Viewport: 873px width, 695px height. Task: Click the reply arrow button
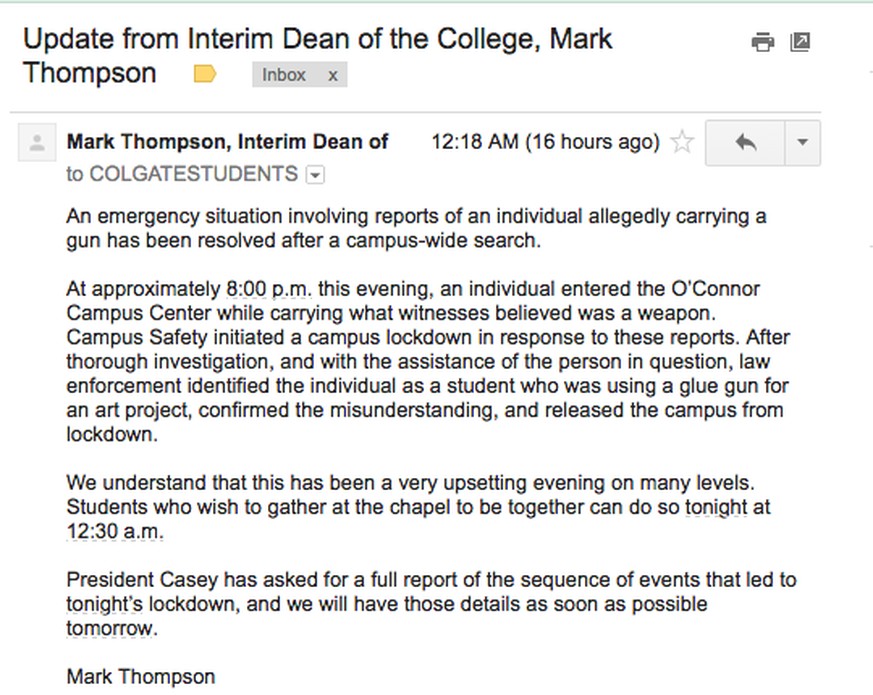click(746, 143)
